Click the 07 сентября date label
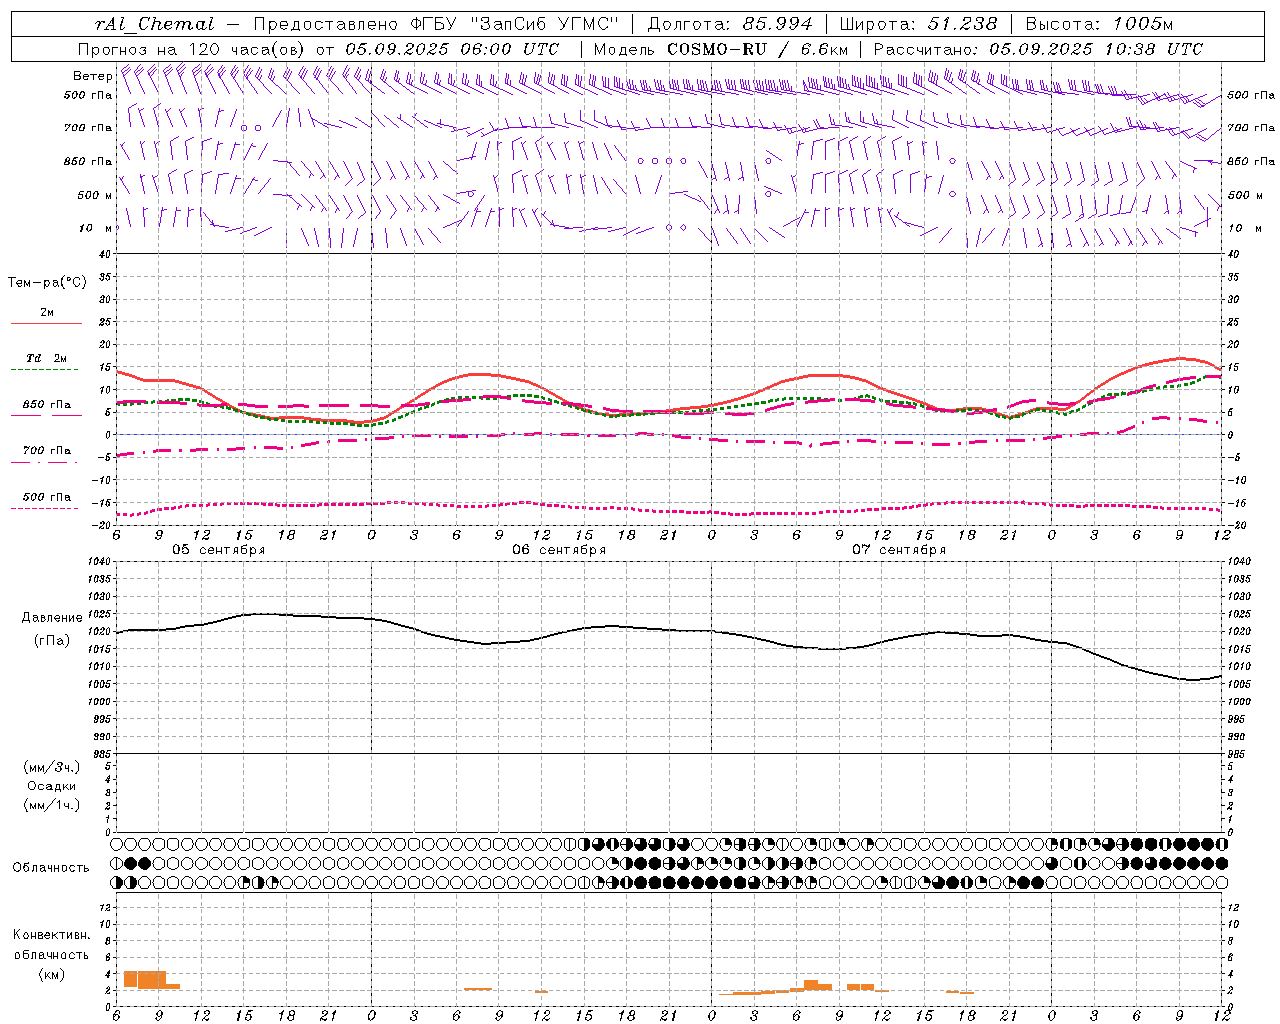Image resolution: width=1280 pixels, height=1024 pixels. (x=899, y=550)
